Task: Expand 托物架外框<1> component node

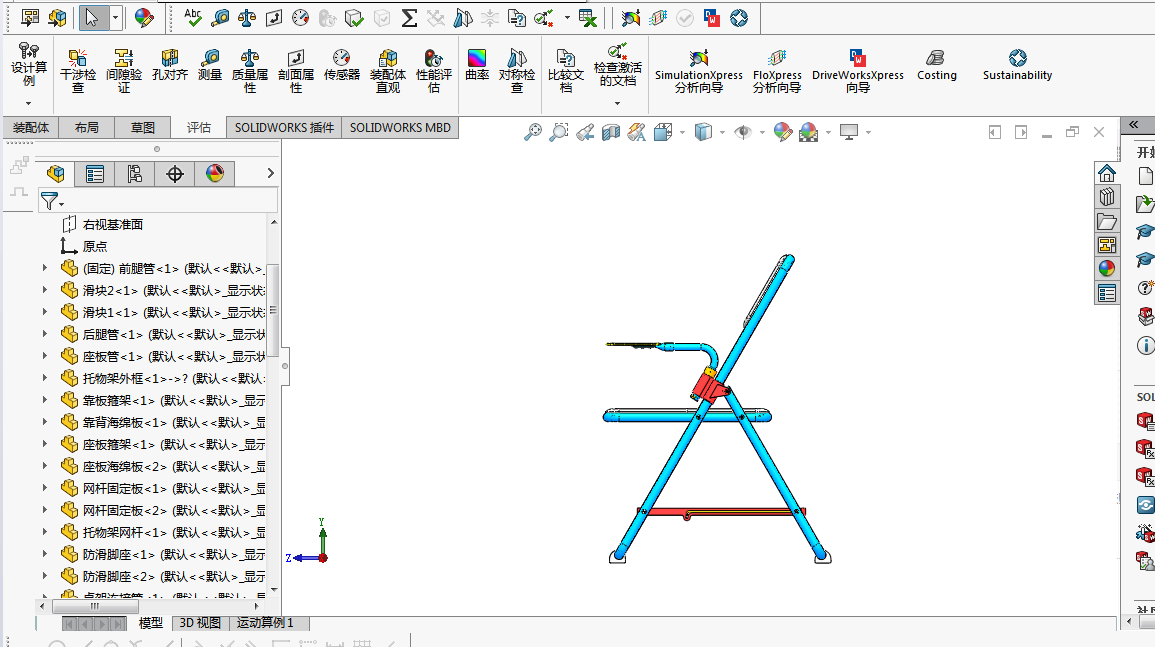Action: coord(45,378)
